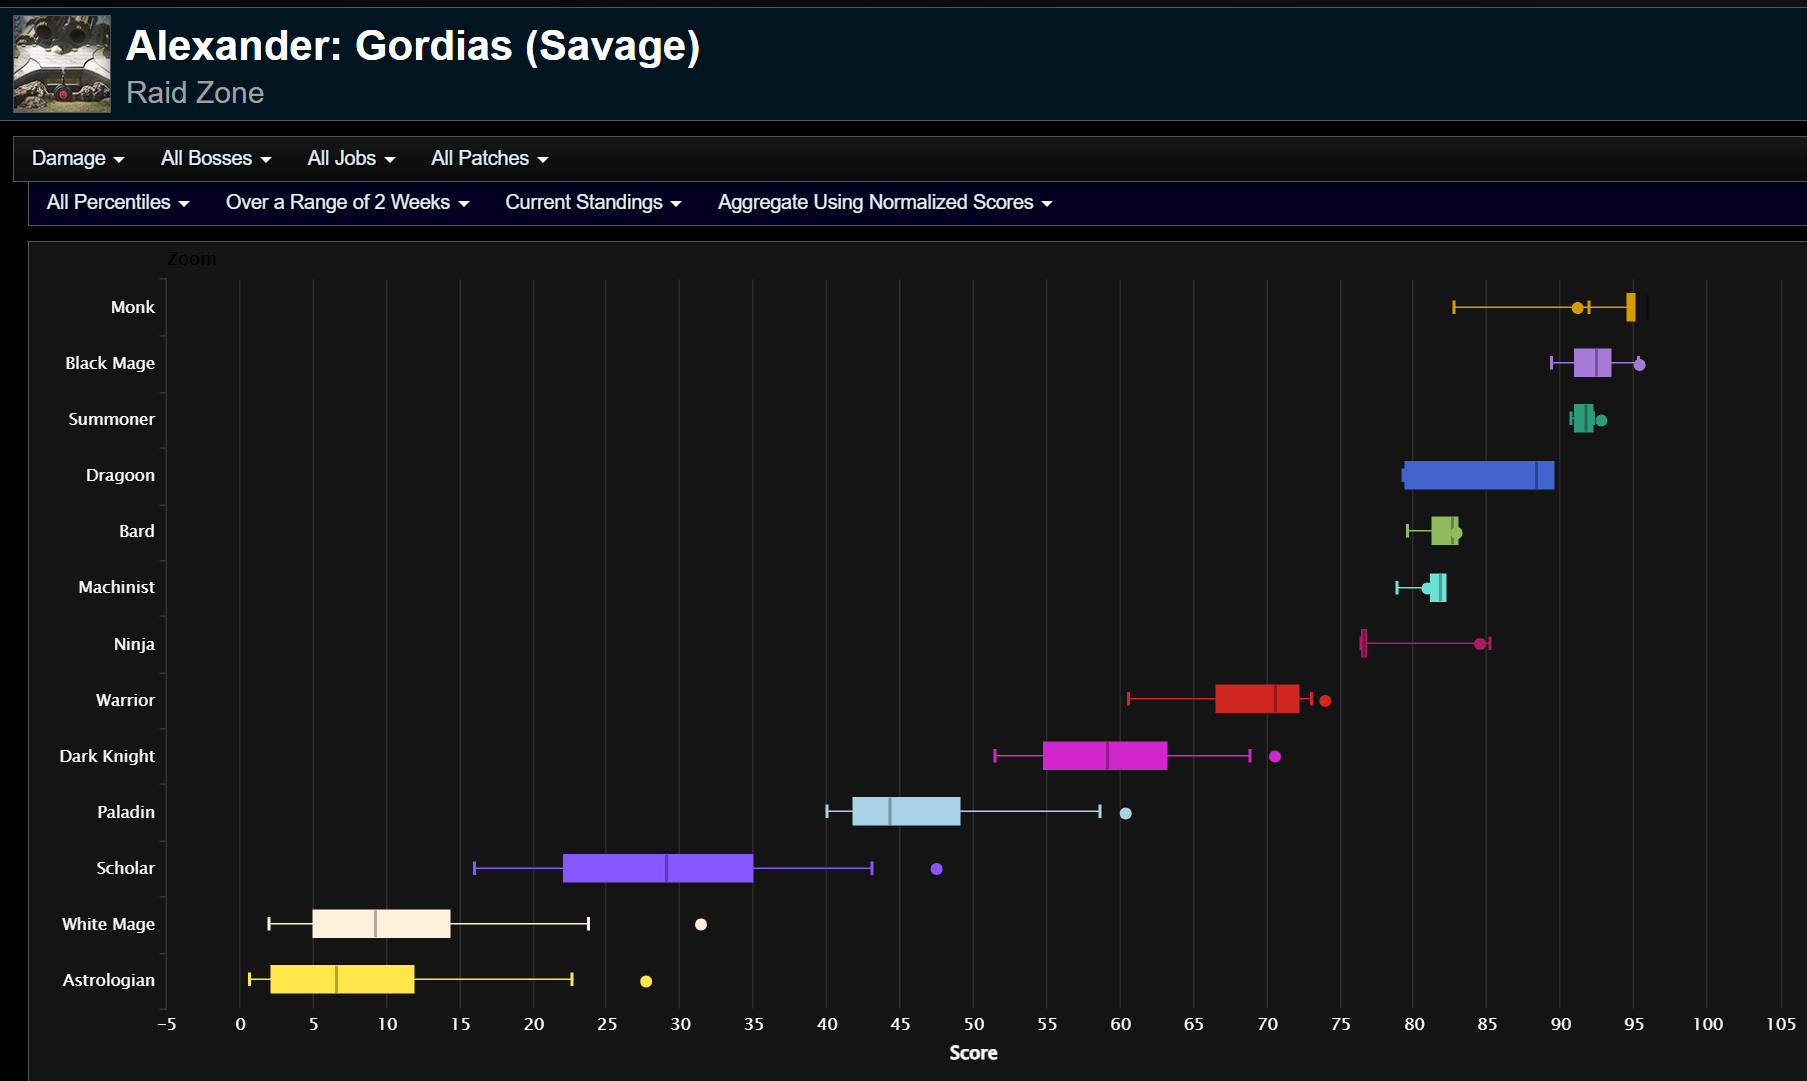The height and width of the screenshot is (1081, 1807).
Task: Select the Black Mage job label
Action: point(110,363)
